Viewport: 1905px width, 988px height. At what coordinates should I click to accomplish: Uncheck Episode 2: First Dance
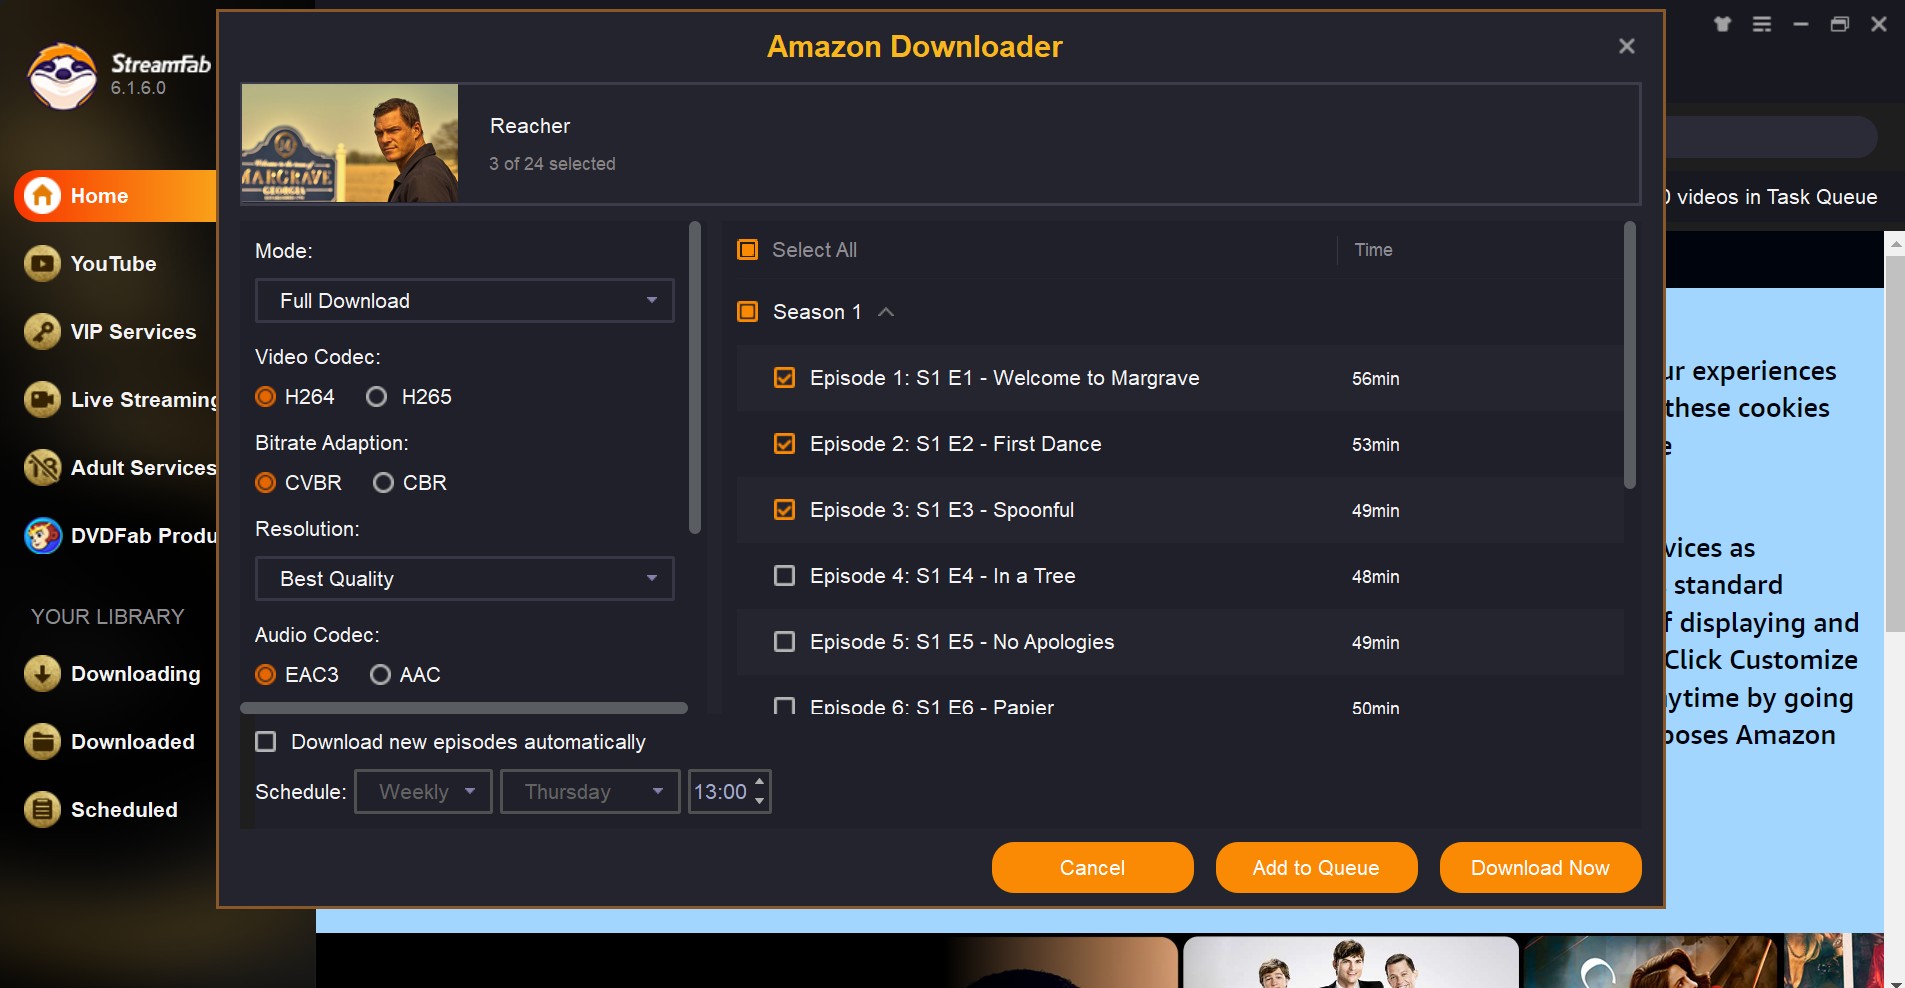tap(784, 444)
